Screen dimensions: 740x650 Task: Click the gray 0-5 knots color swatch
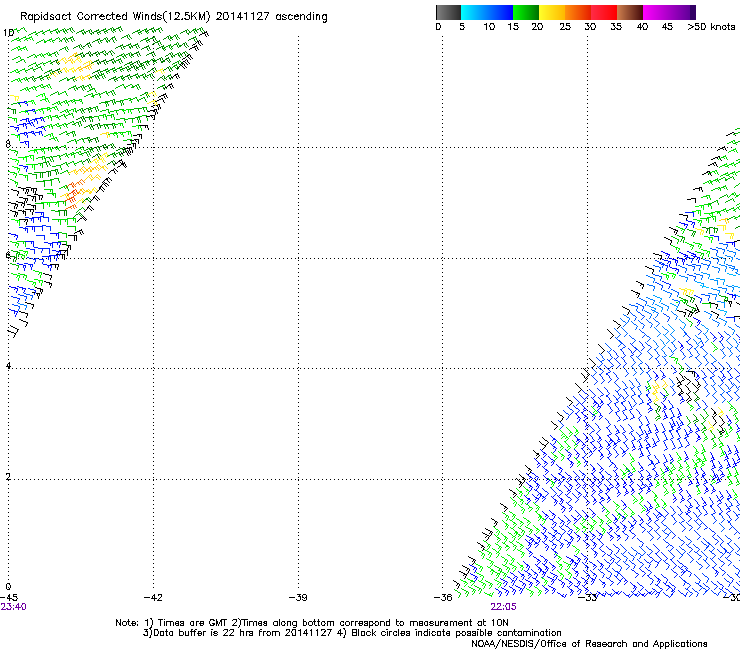tap(448, 12)
